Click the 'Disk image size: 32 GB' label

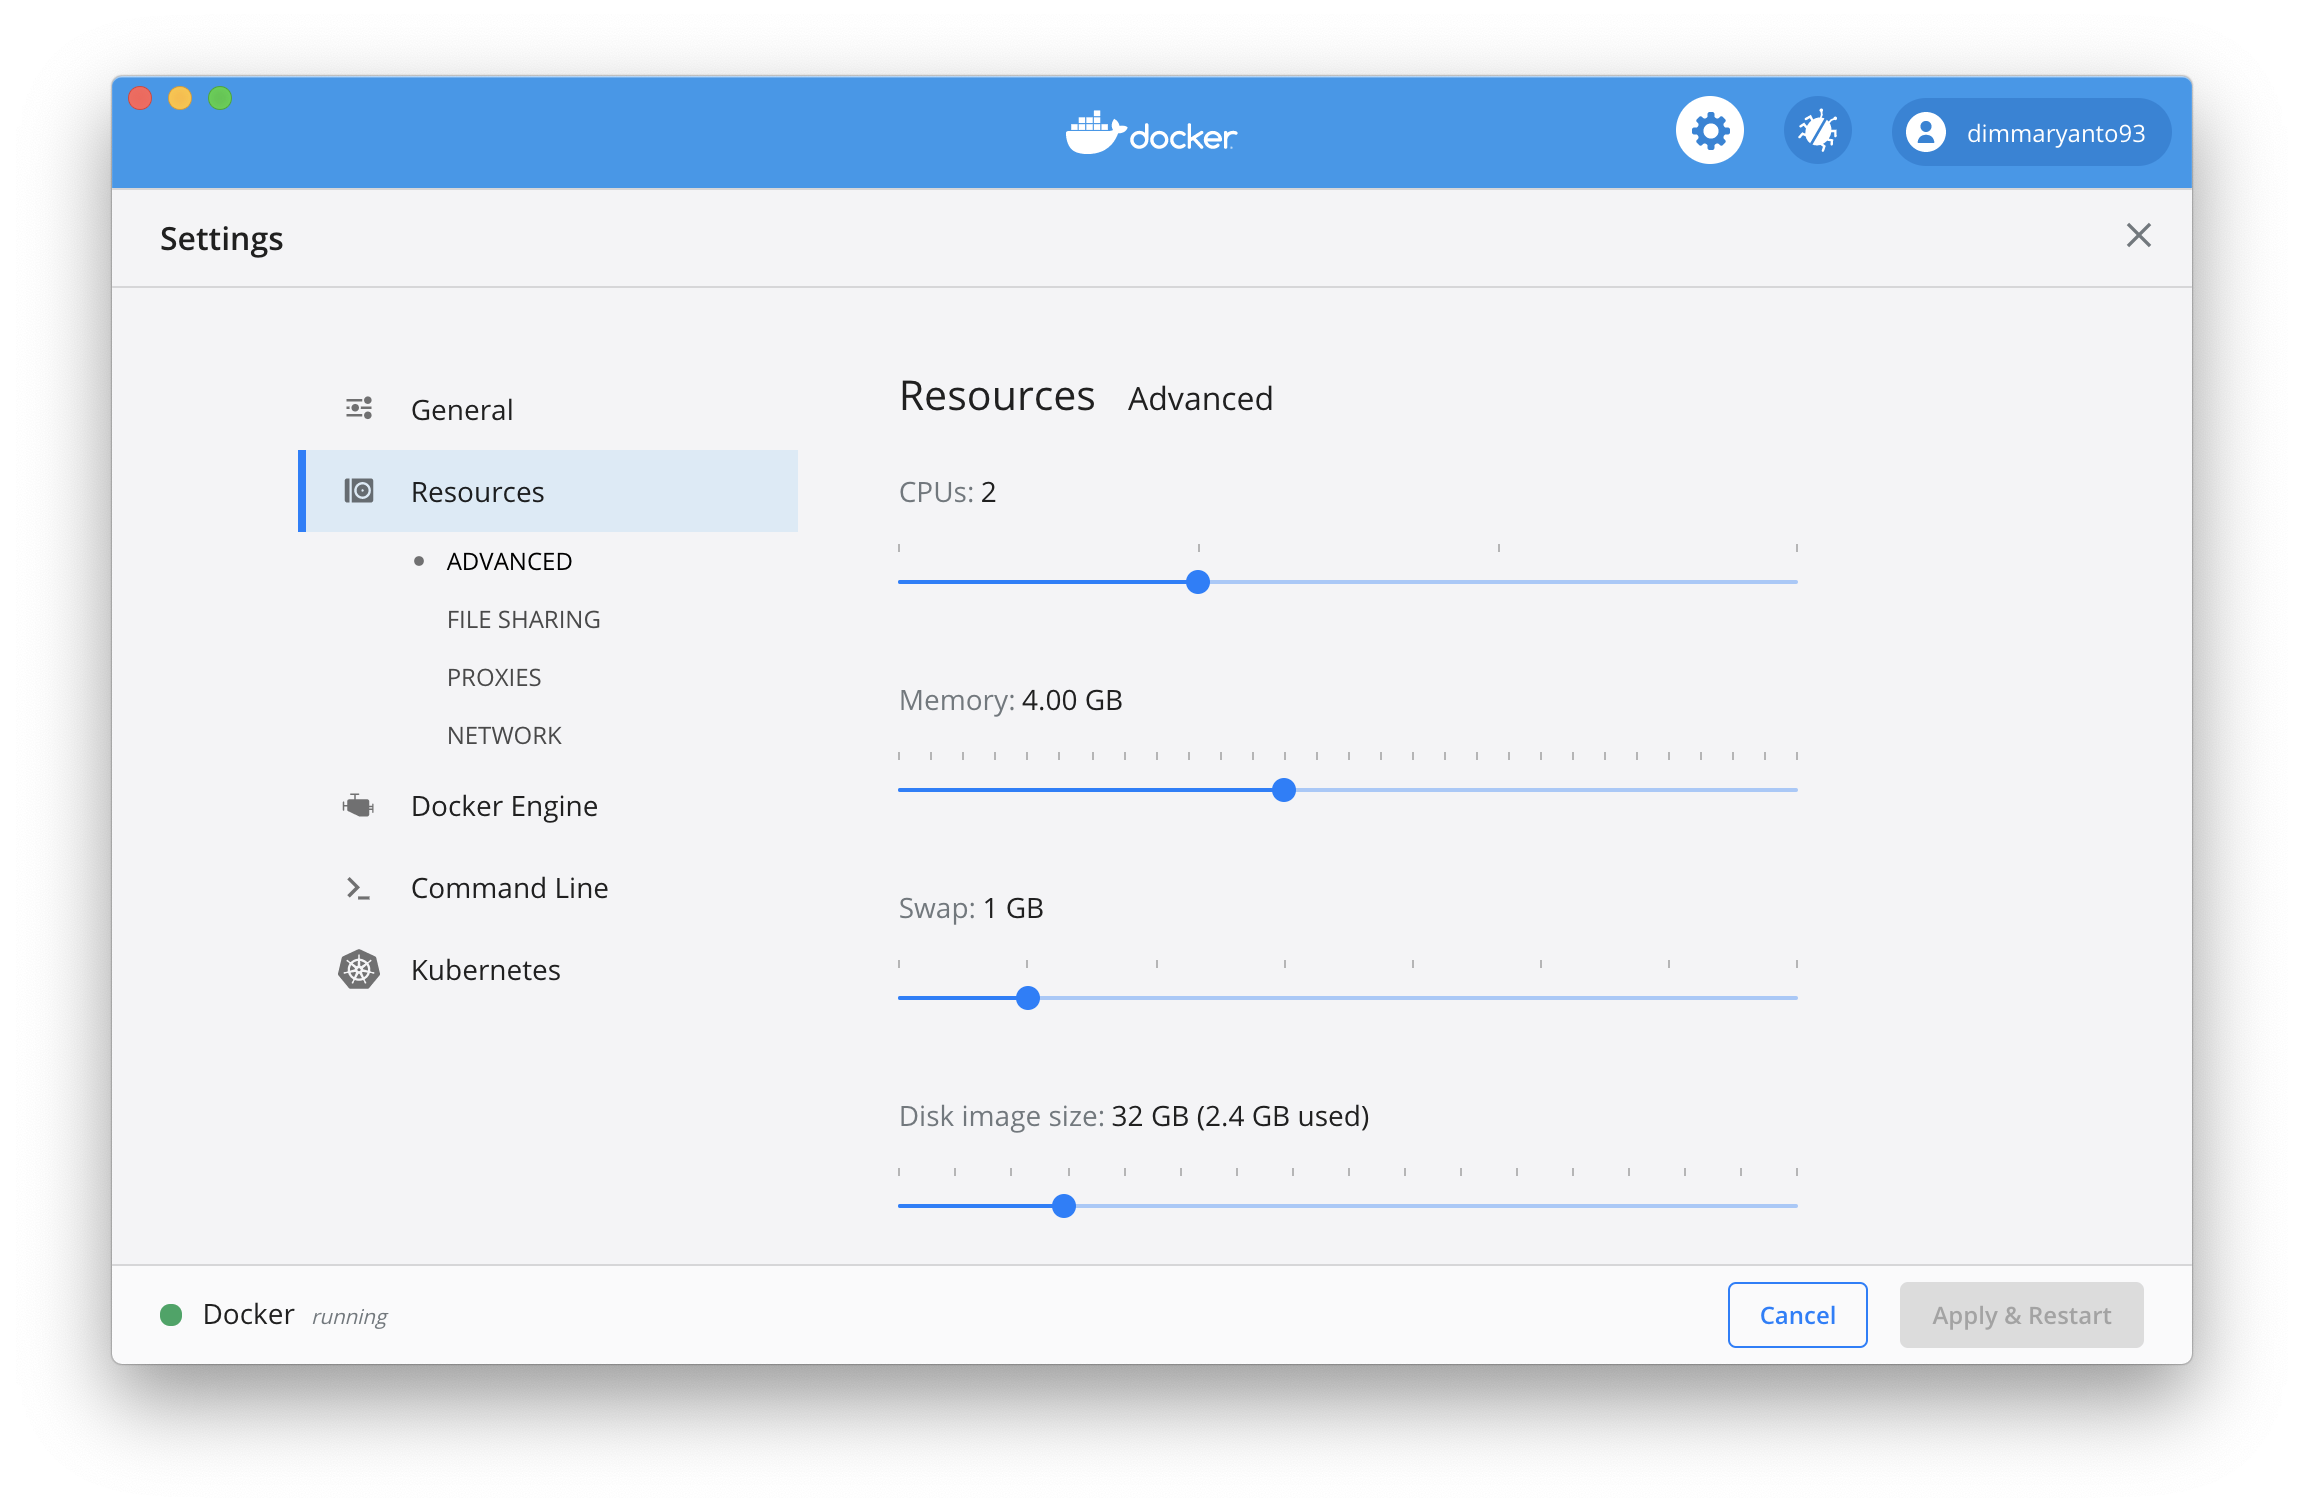[x=1134, y=1116]
